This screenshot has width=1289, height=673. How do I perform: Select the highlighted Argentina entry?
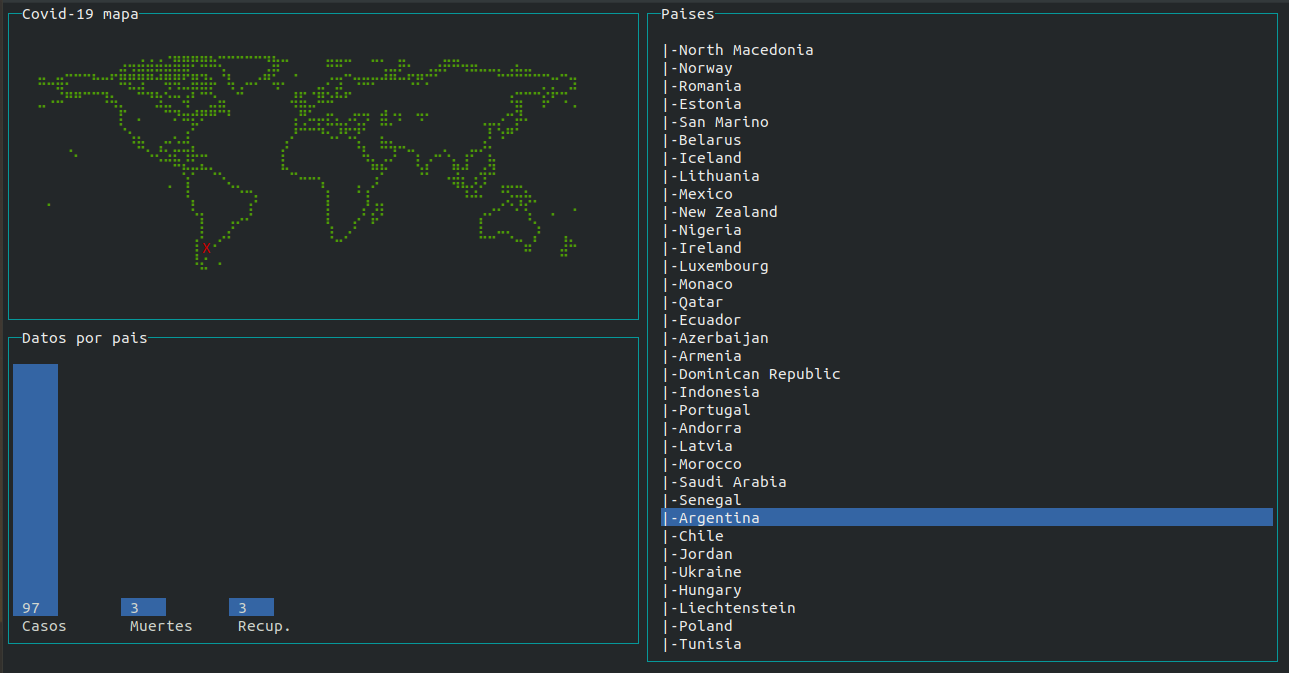coord(711,517)
